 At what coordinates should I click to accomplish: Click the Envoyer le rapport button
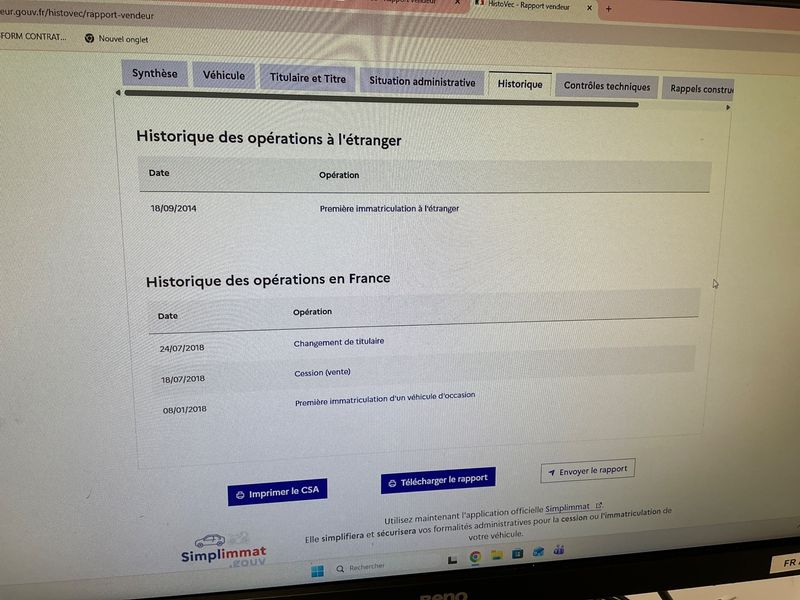[588, 470]
